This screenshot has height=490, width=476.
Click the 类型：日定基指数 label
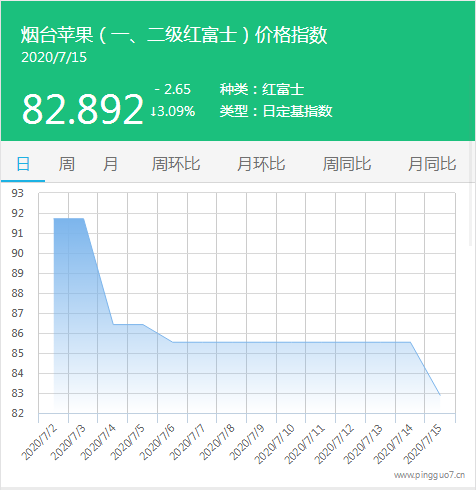(x=276, y=111)
